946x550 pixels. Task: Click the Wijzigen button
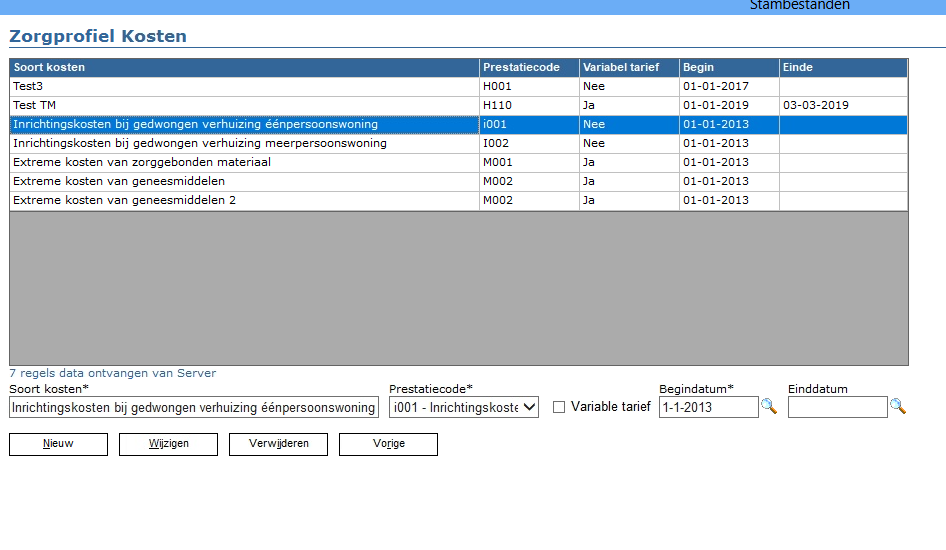coord(168,444)
